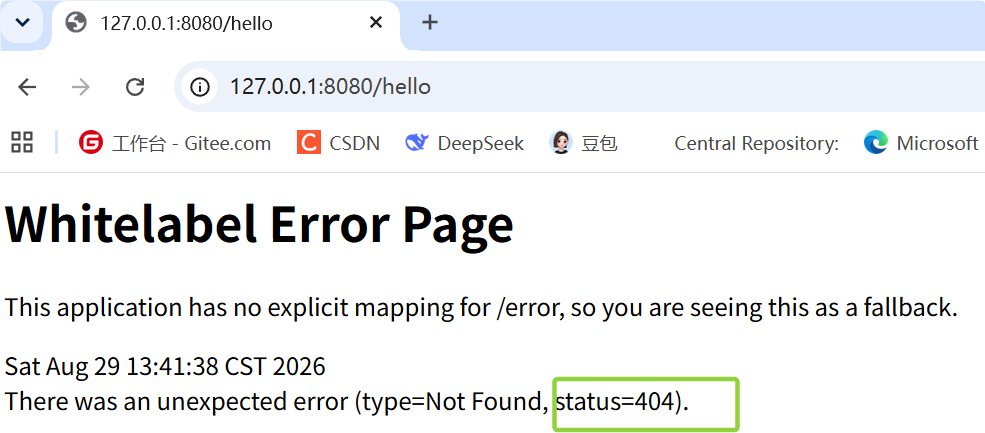The height and width of the screenshot is (433, 985).
Task: View site information icon in address bar
Action: coord(199,87)
